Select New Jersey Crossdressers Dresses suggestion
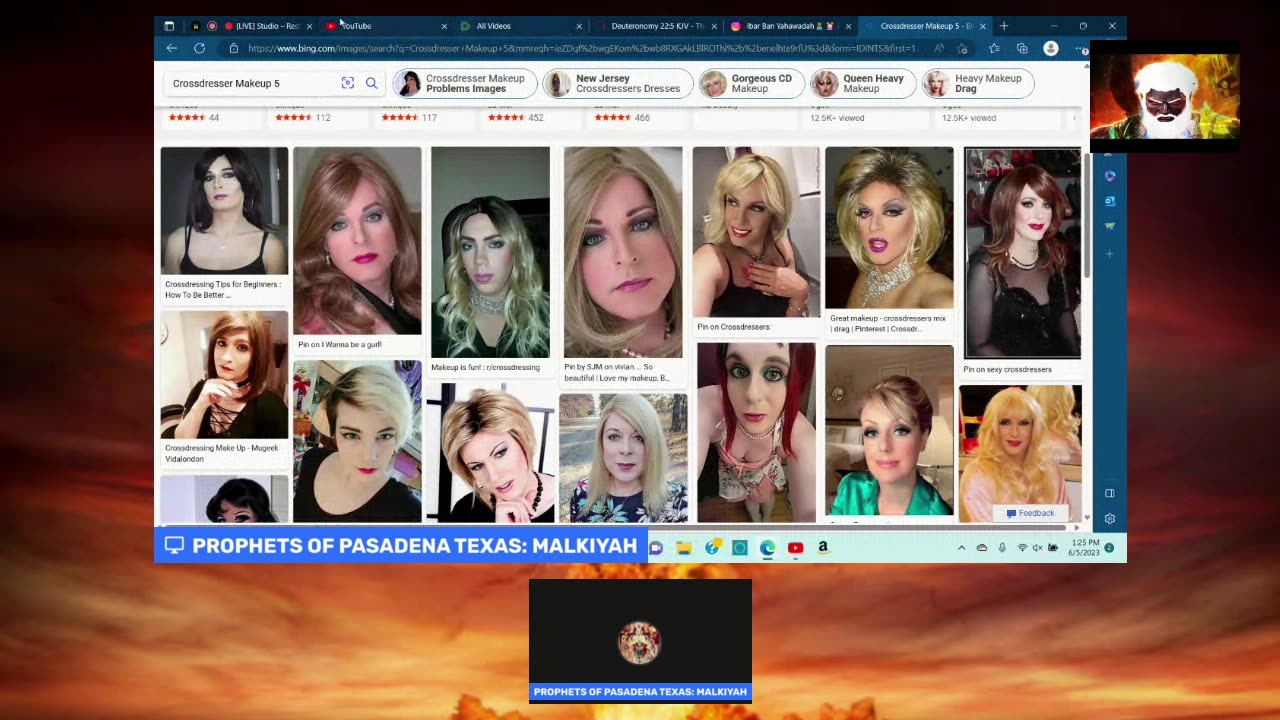Image resolution: width=1280 pixels, height=720 pixels. click(x=617, y=83)
